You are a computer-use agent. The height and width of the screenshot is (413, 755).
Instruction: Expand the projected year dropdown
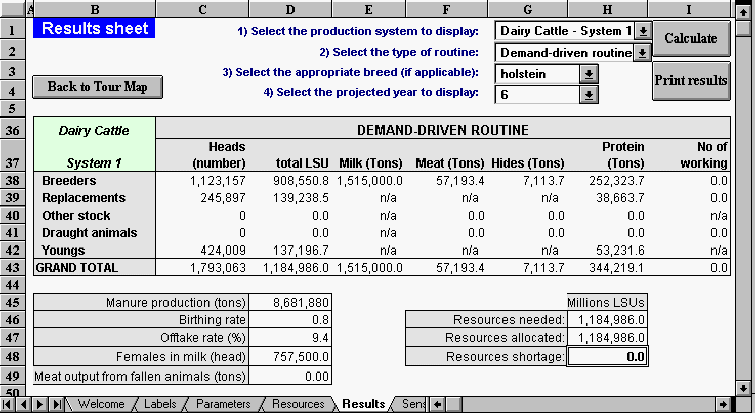[589, 94]
